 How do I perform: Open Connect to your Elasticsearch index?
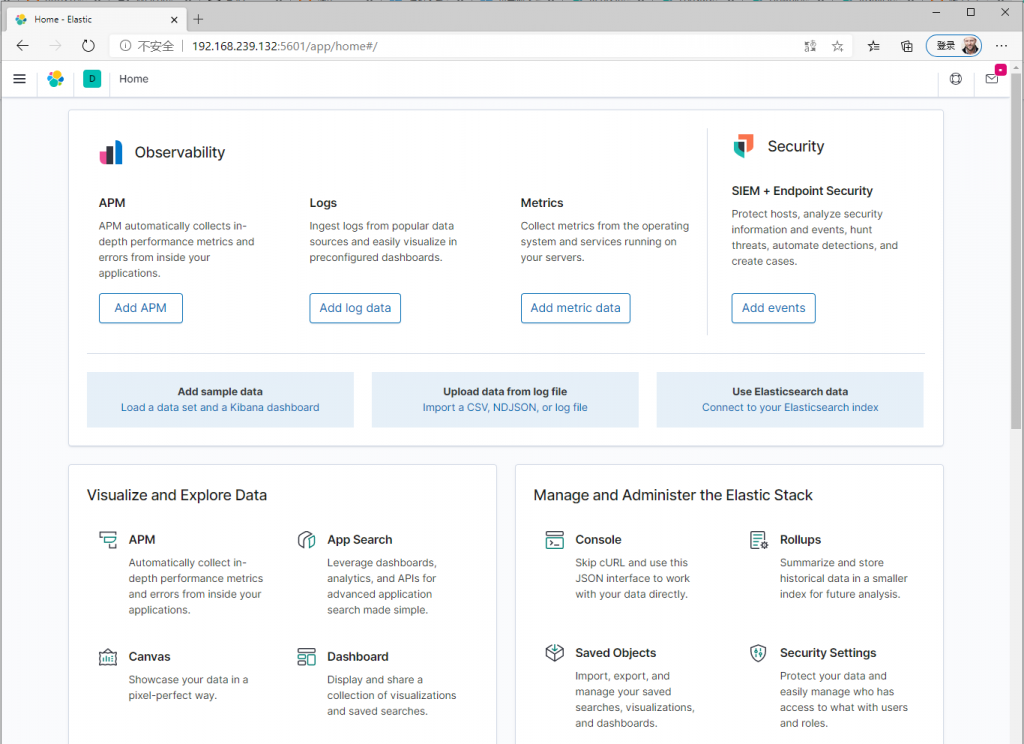click(790, 408)
